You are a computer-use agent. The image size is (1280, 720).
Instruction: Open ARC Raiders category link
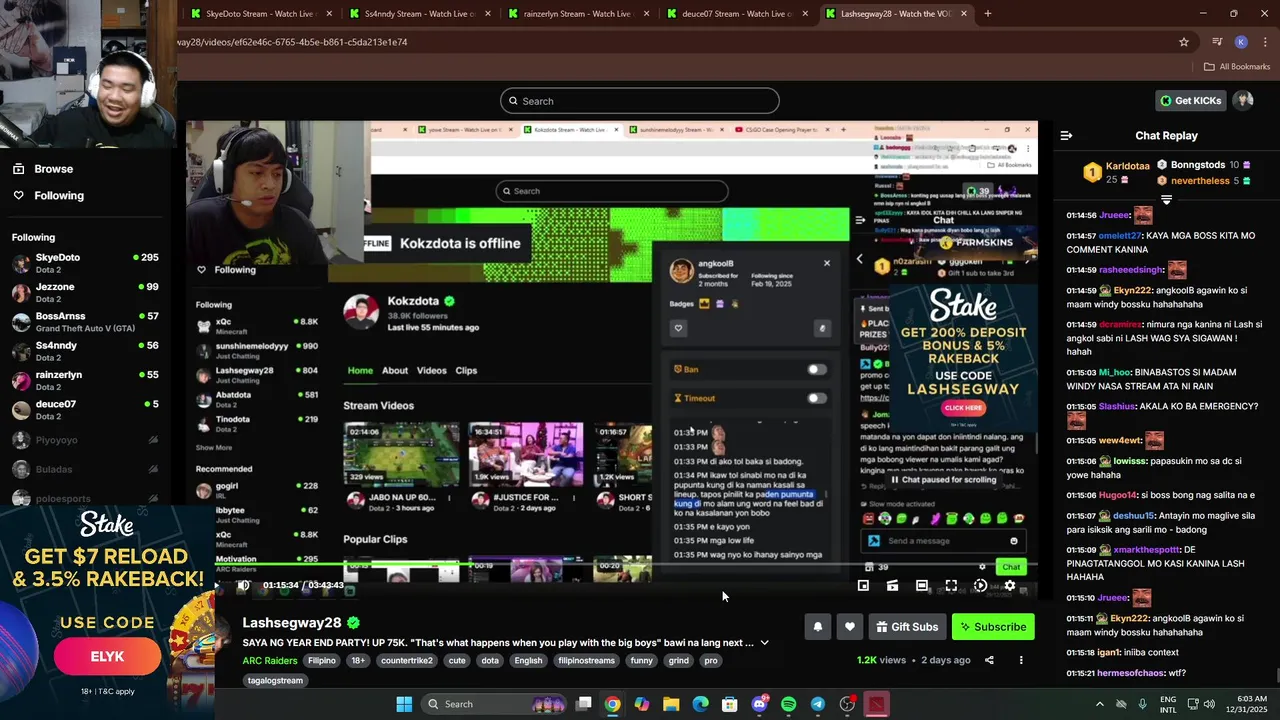270,661
